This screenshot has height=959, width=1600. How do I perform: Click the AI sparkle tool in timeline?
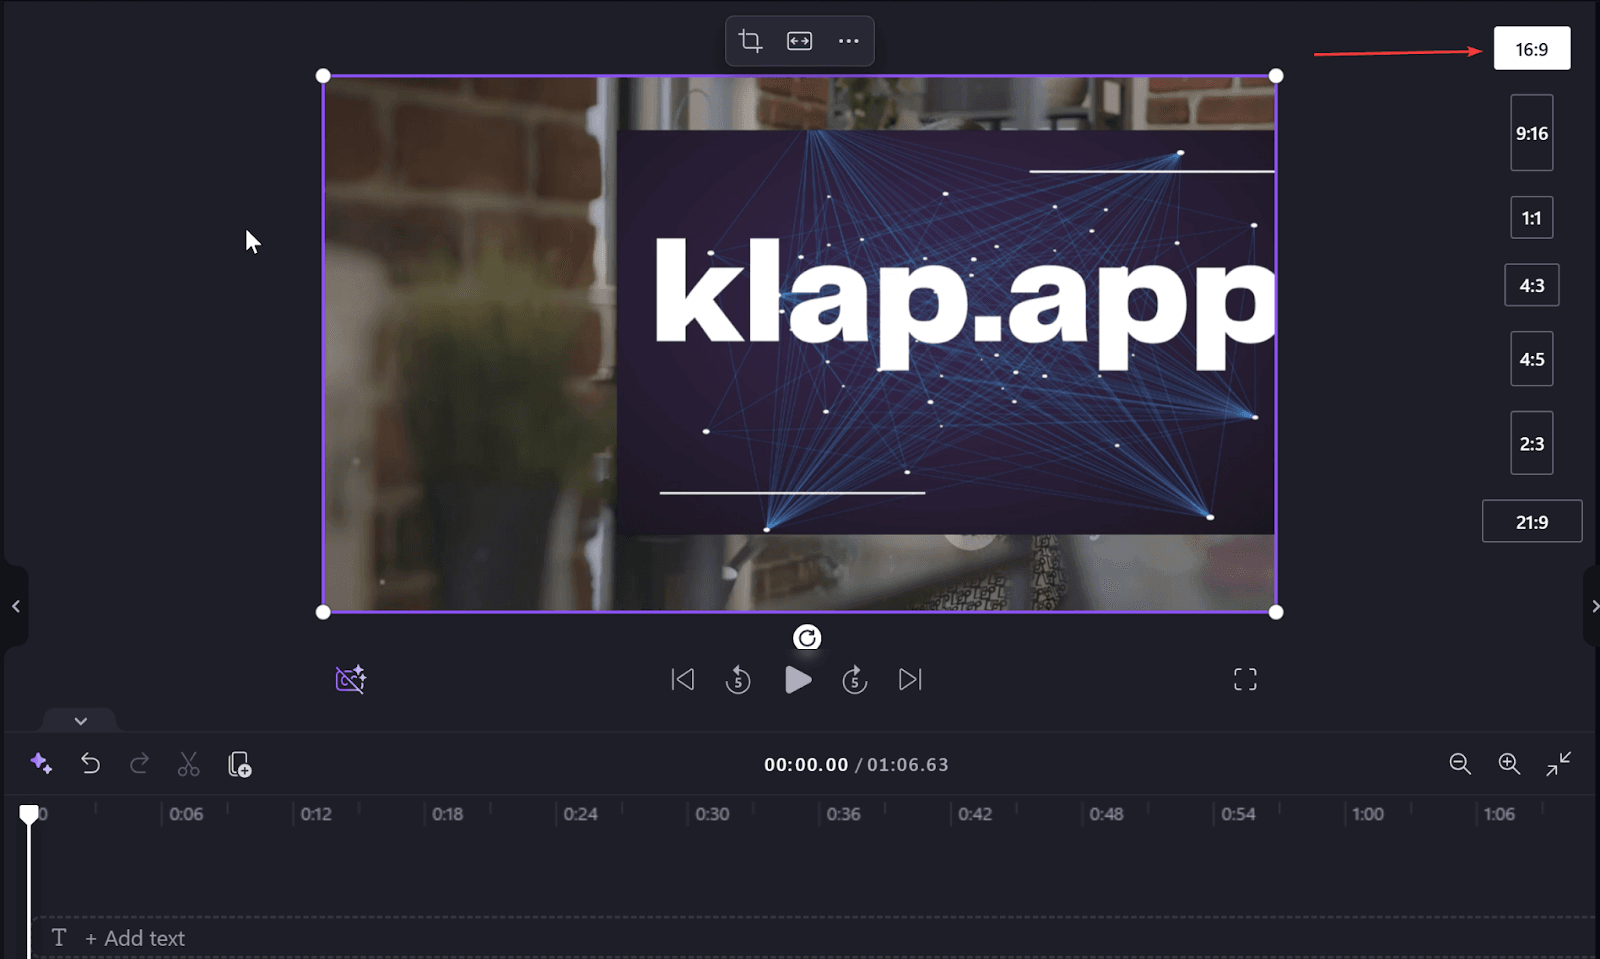[41, 763]
